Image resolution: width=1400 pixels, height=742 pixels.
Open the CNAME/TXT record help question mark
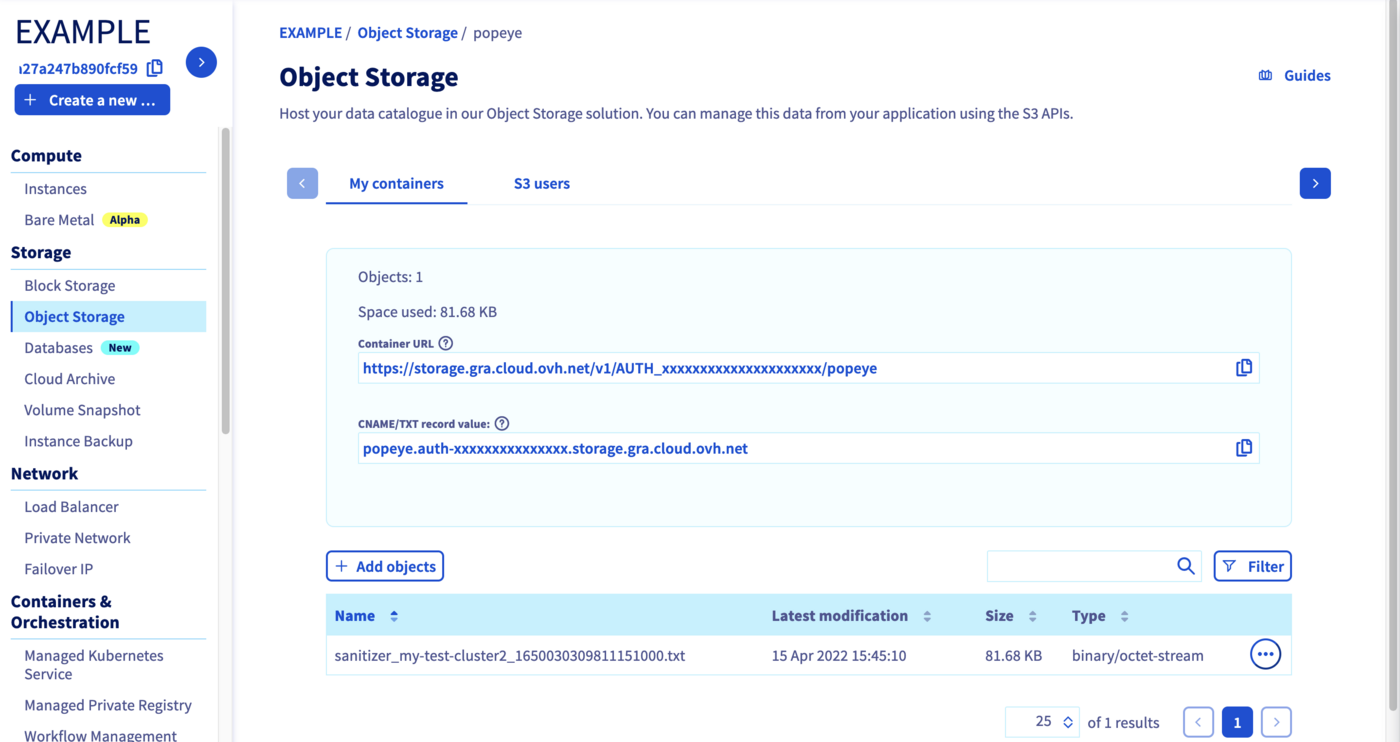[x=501, y=422]
